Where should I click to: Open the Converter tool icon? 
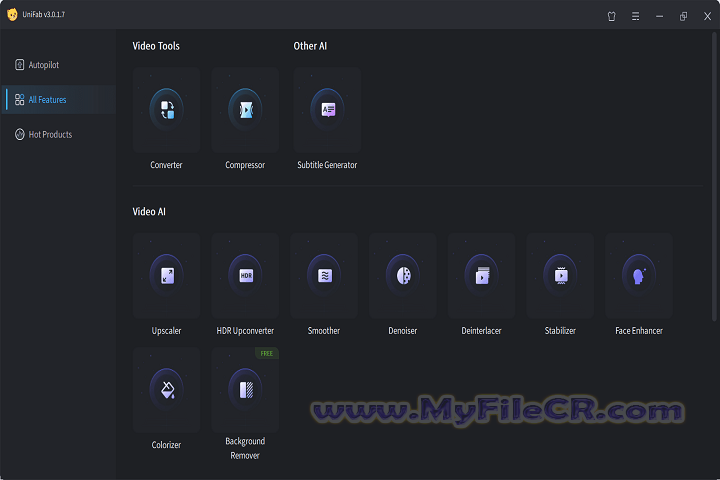166,110
